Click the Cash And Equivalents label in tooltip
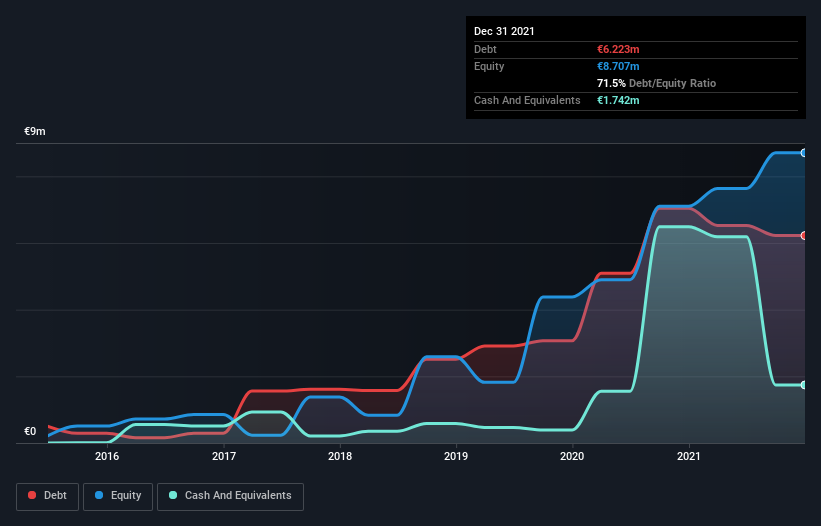 pyautogui.click(x=527, y=100)
